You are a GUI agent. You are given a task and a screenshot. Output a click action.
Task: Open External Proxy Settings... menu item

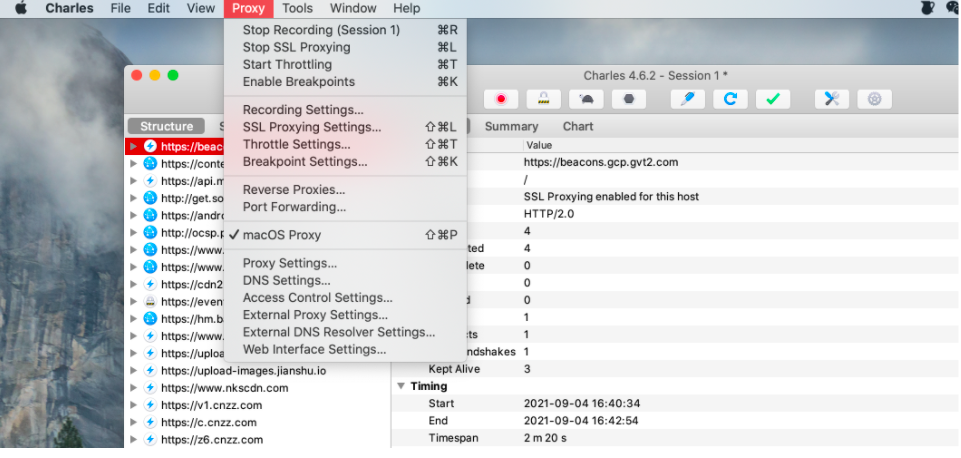coord(345,315)
